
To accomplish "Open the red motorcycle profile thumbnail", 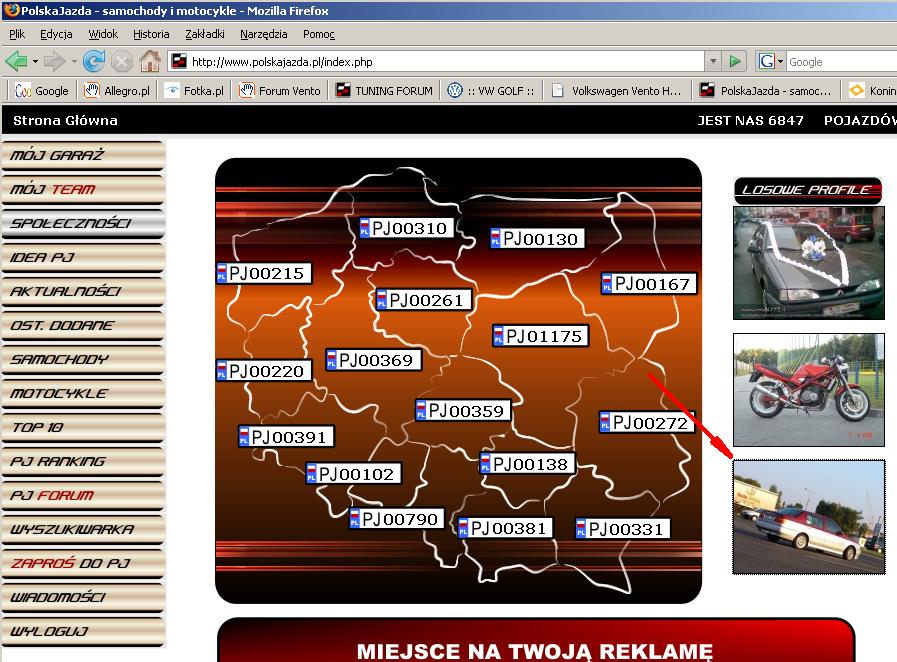I will (x=808, y=390).
